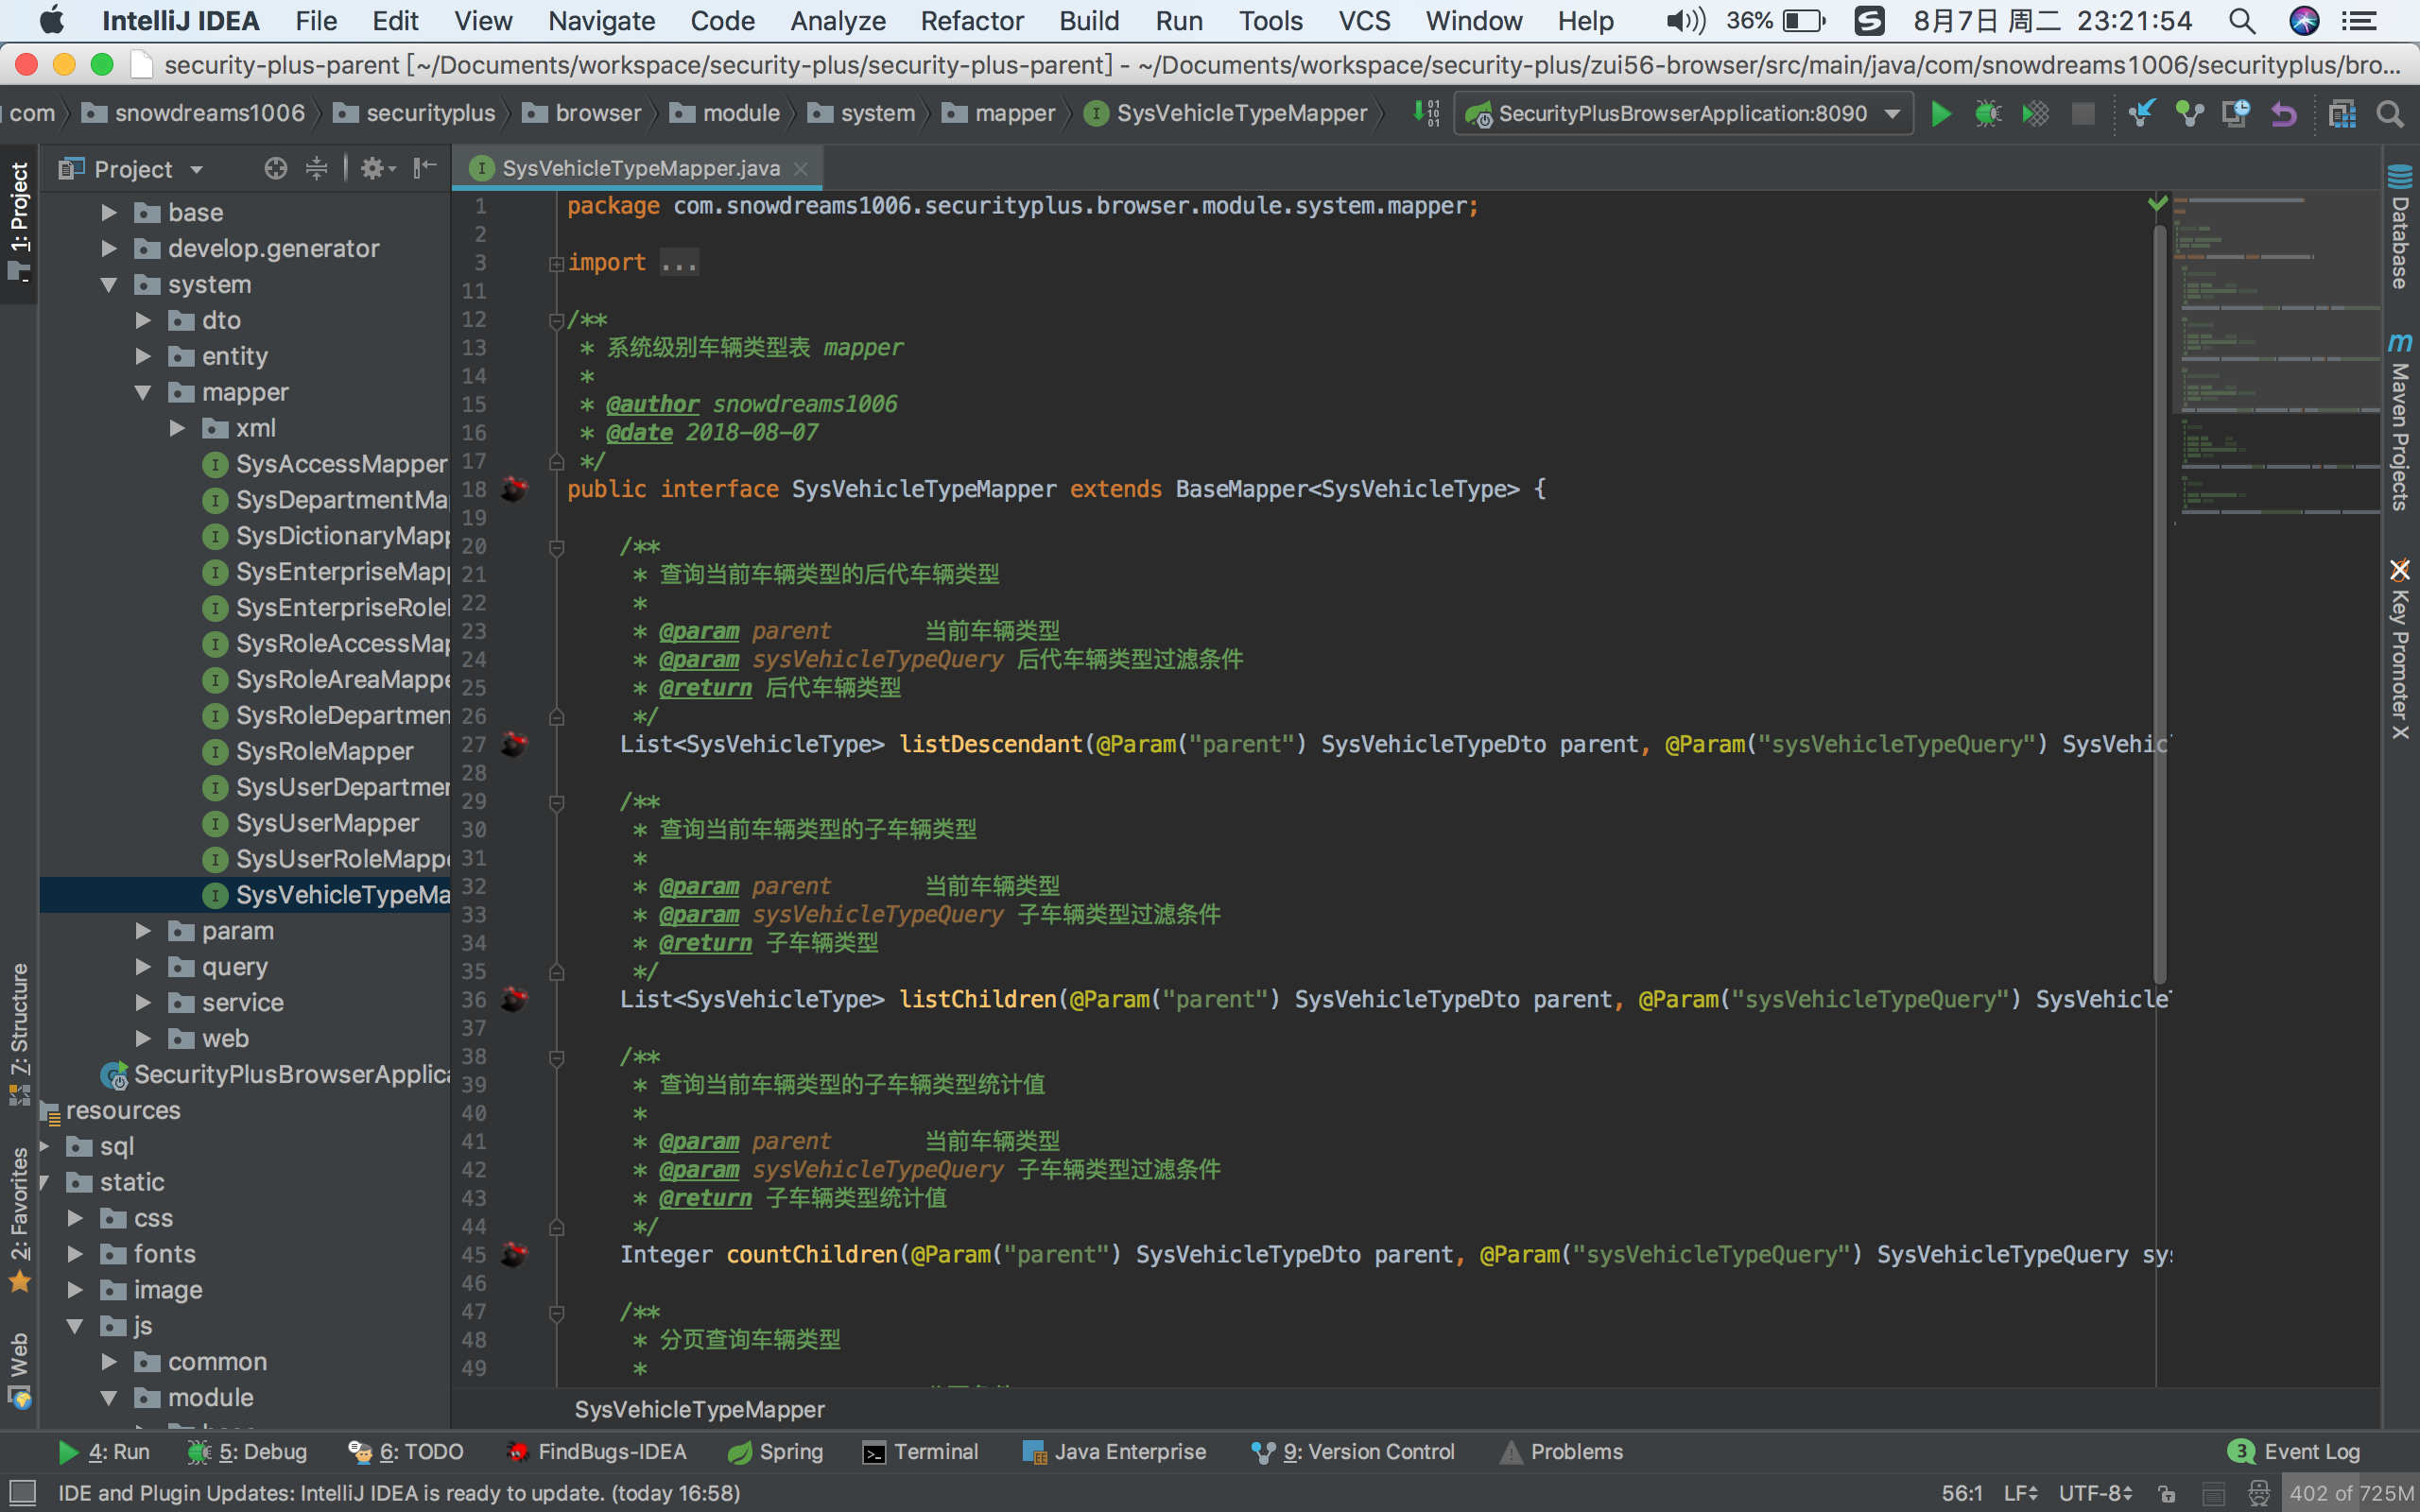Update project from VCS icon
2420x1512 pixels.
[2141, 114]
